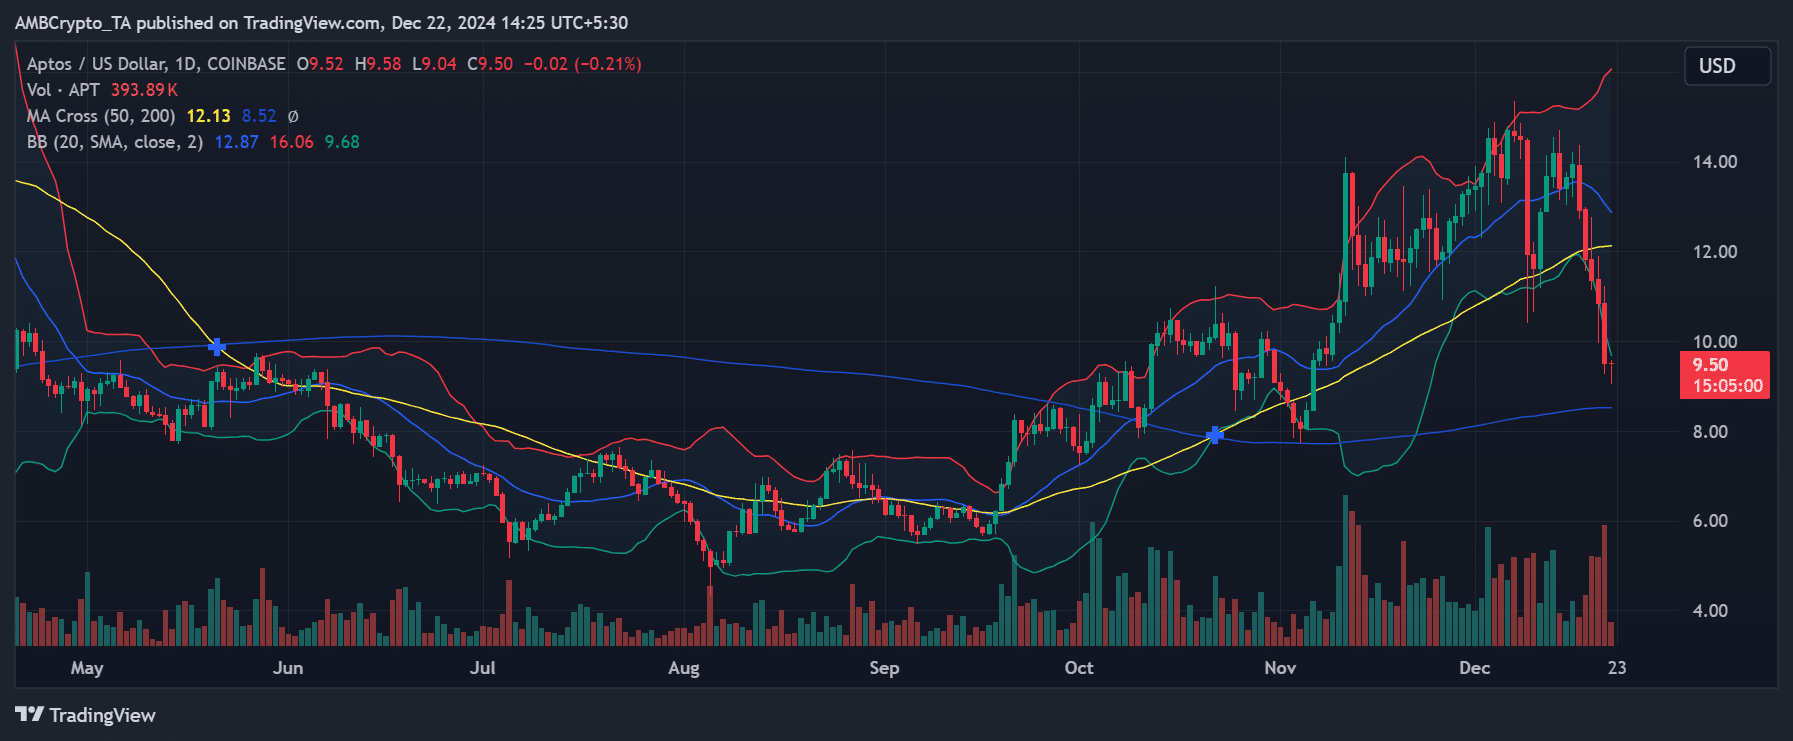Click the 4.00 price axis label
Image resolution: width=1793 pixels, height=741 pixels.
coord(1710,611)
